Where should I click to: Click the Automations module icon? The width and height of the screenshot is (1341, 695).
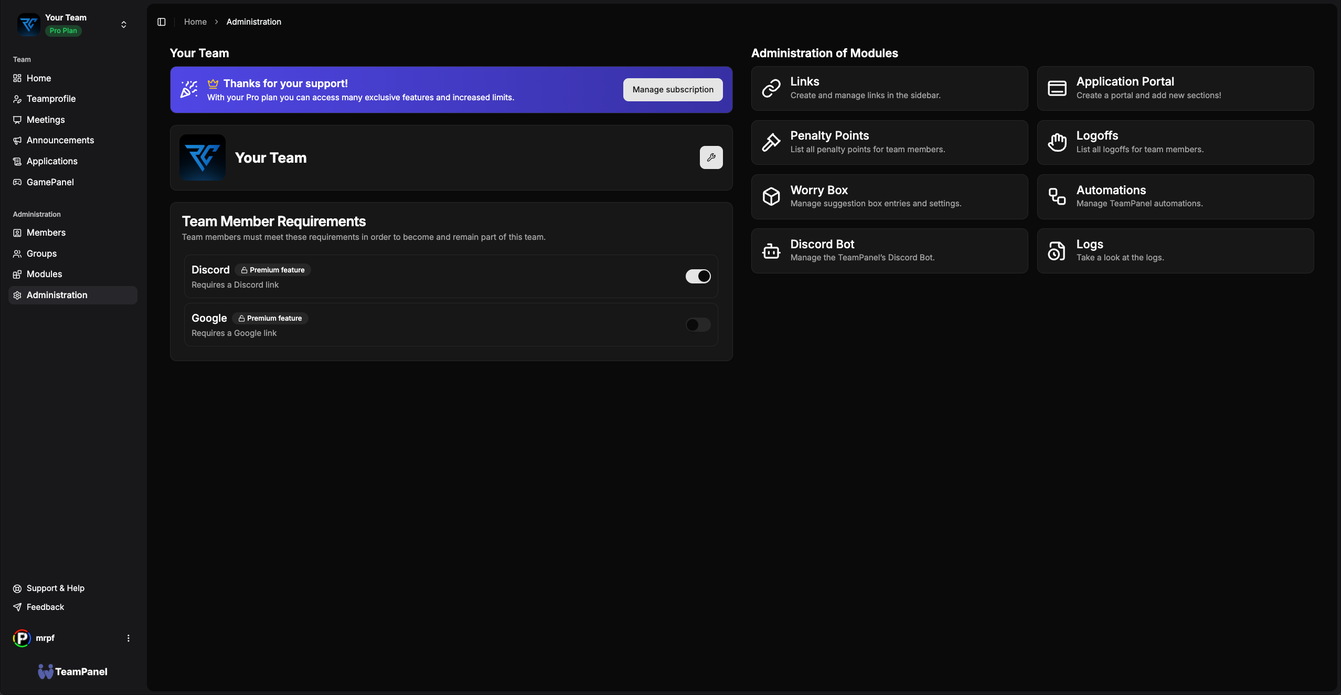[1057, 196]
